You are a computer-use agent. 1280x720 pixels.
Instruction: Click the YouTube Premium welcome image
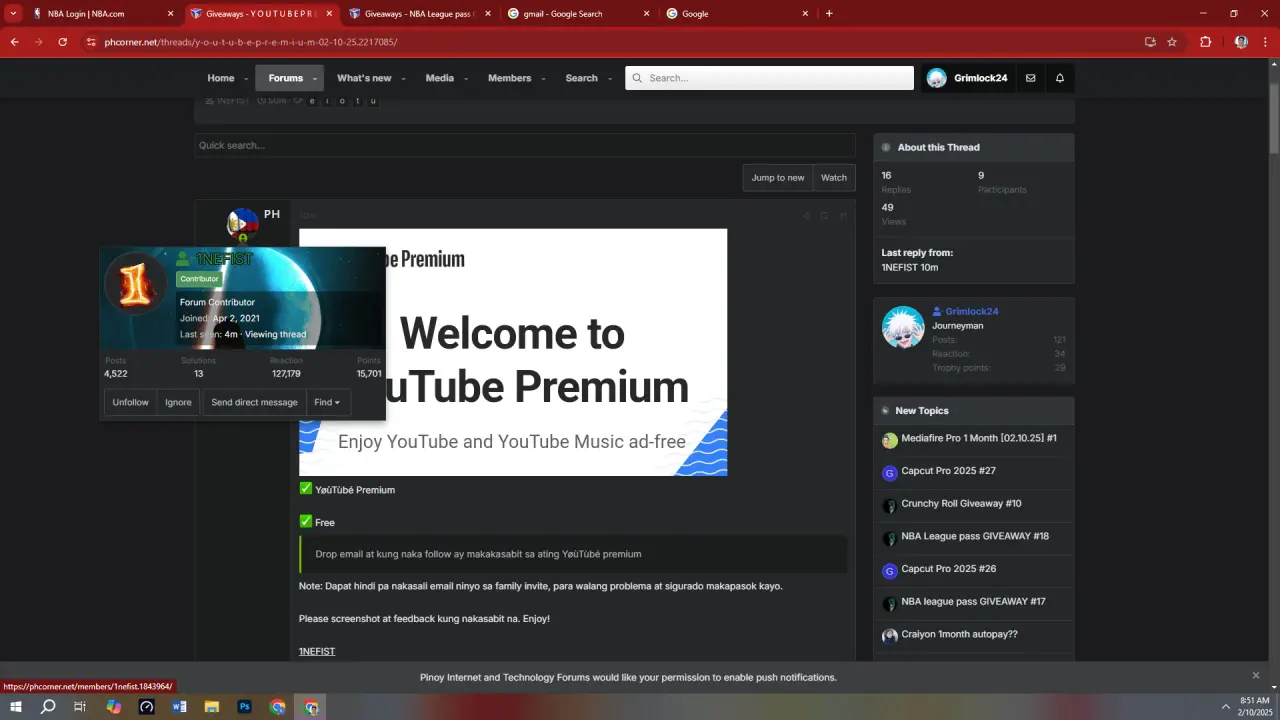click(513, 352)
